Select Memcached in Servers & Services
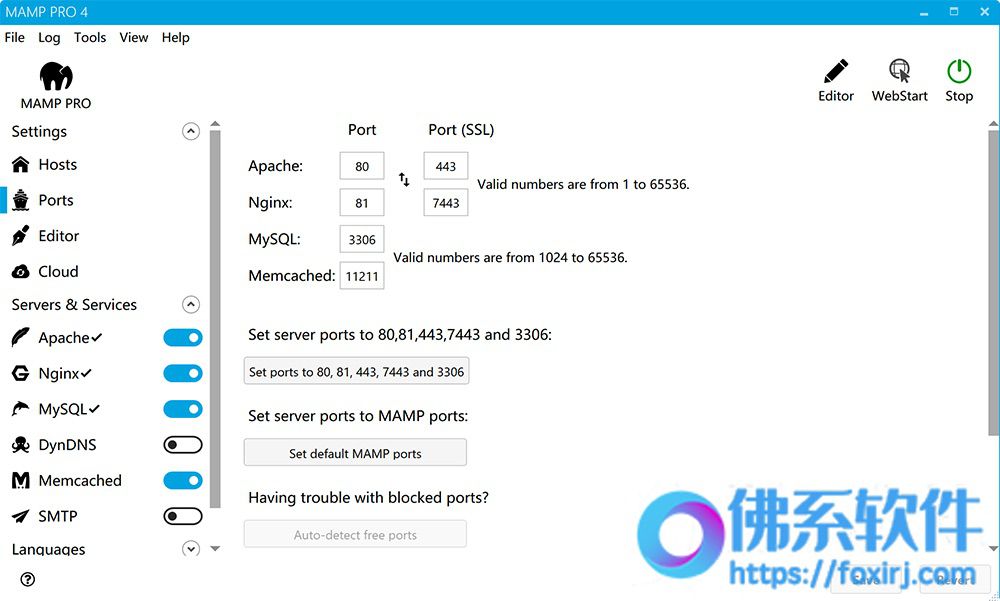This screenshot has width=1000, height=601. pos(80,480)
